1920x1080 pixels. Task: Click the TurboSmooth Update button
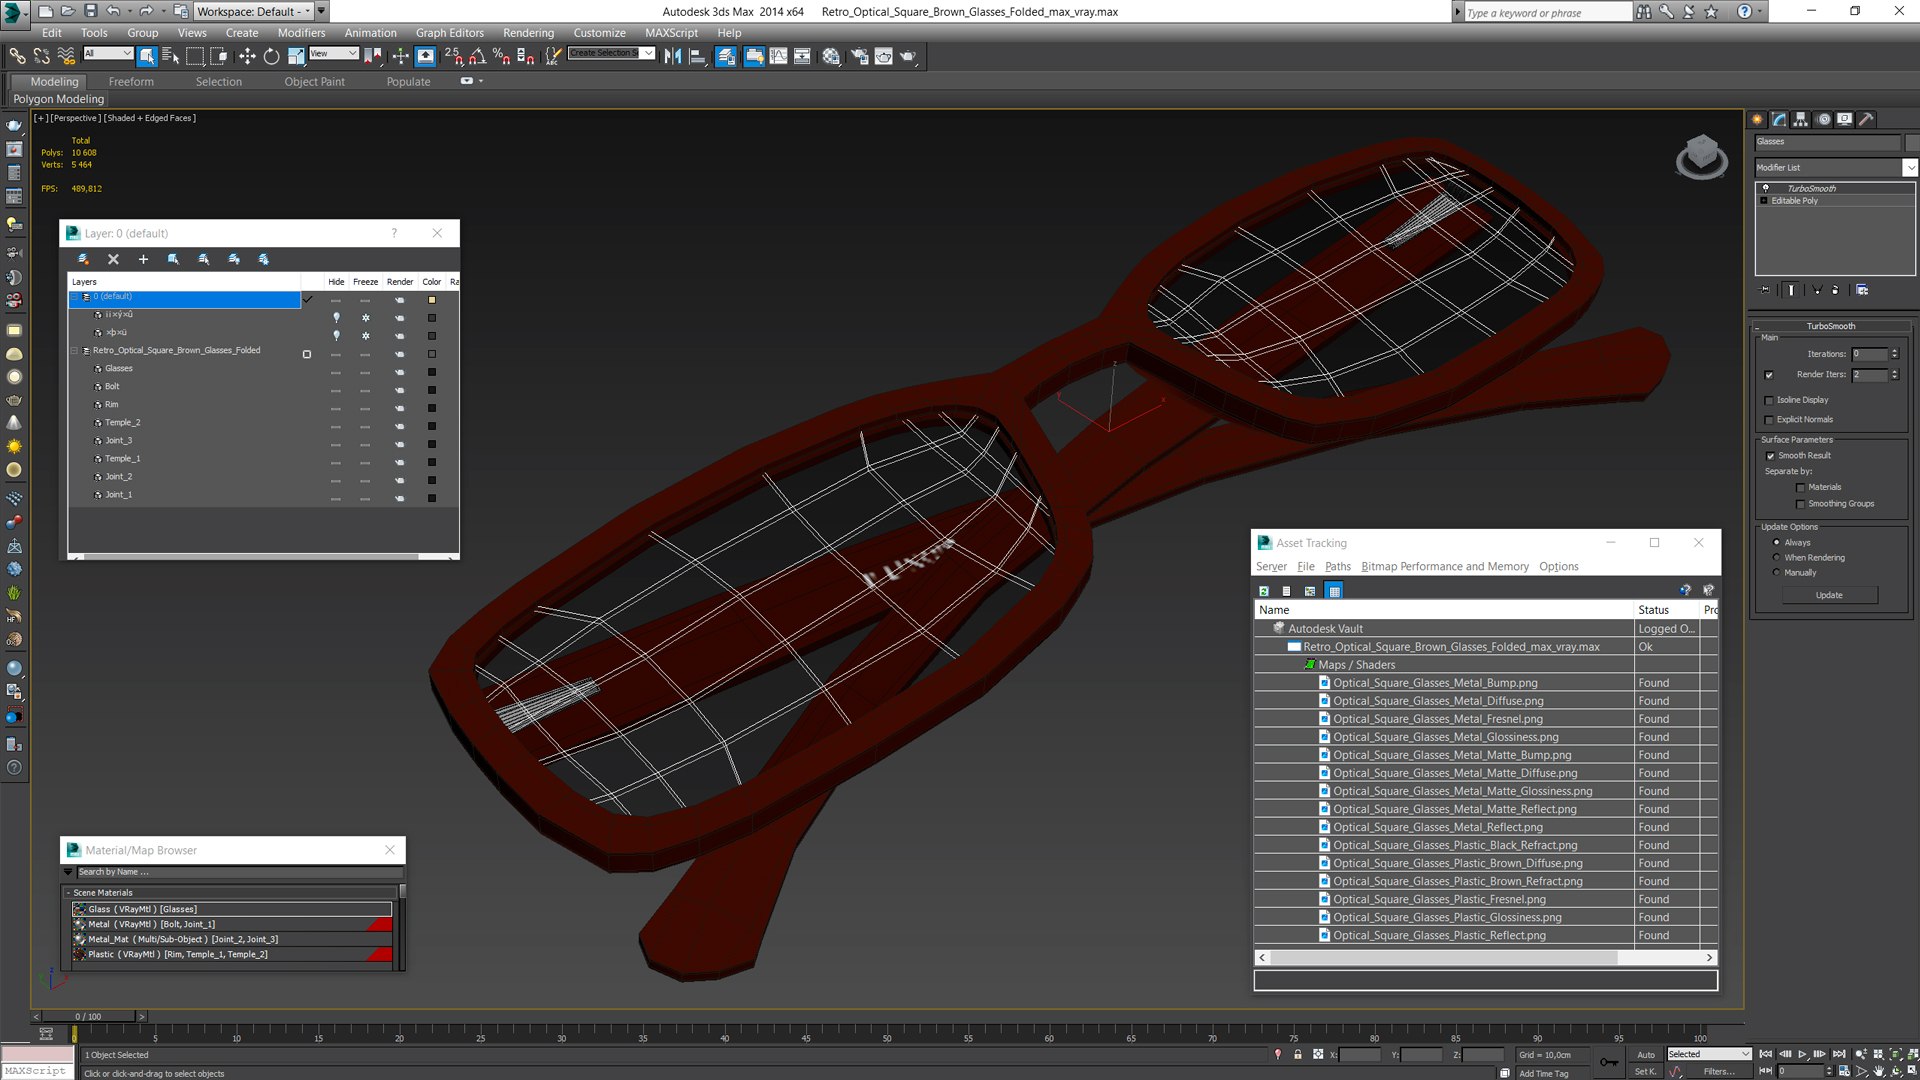(1829, 595)
